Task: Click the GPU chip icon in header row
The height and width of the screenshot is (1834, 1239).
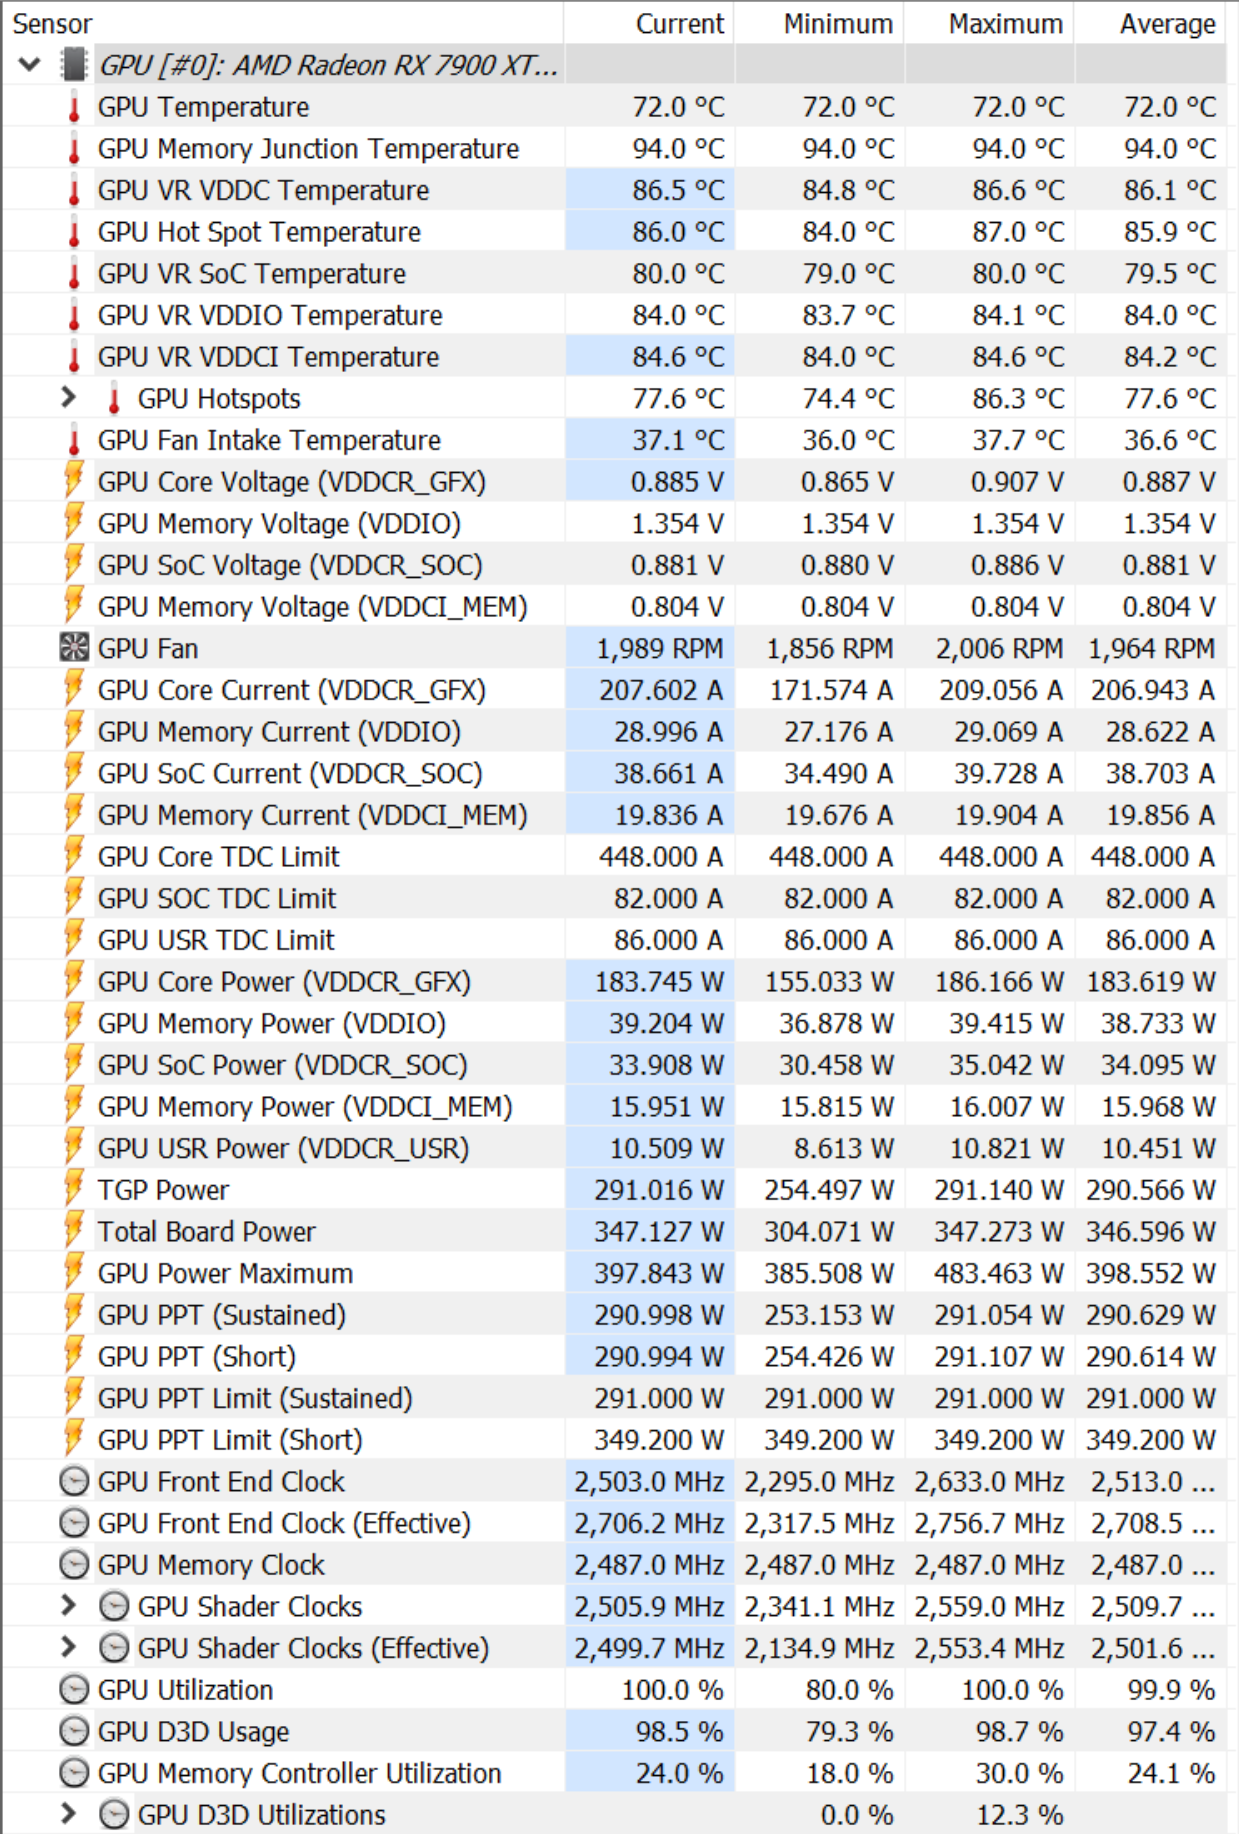Action: (x=74, y=65)
